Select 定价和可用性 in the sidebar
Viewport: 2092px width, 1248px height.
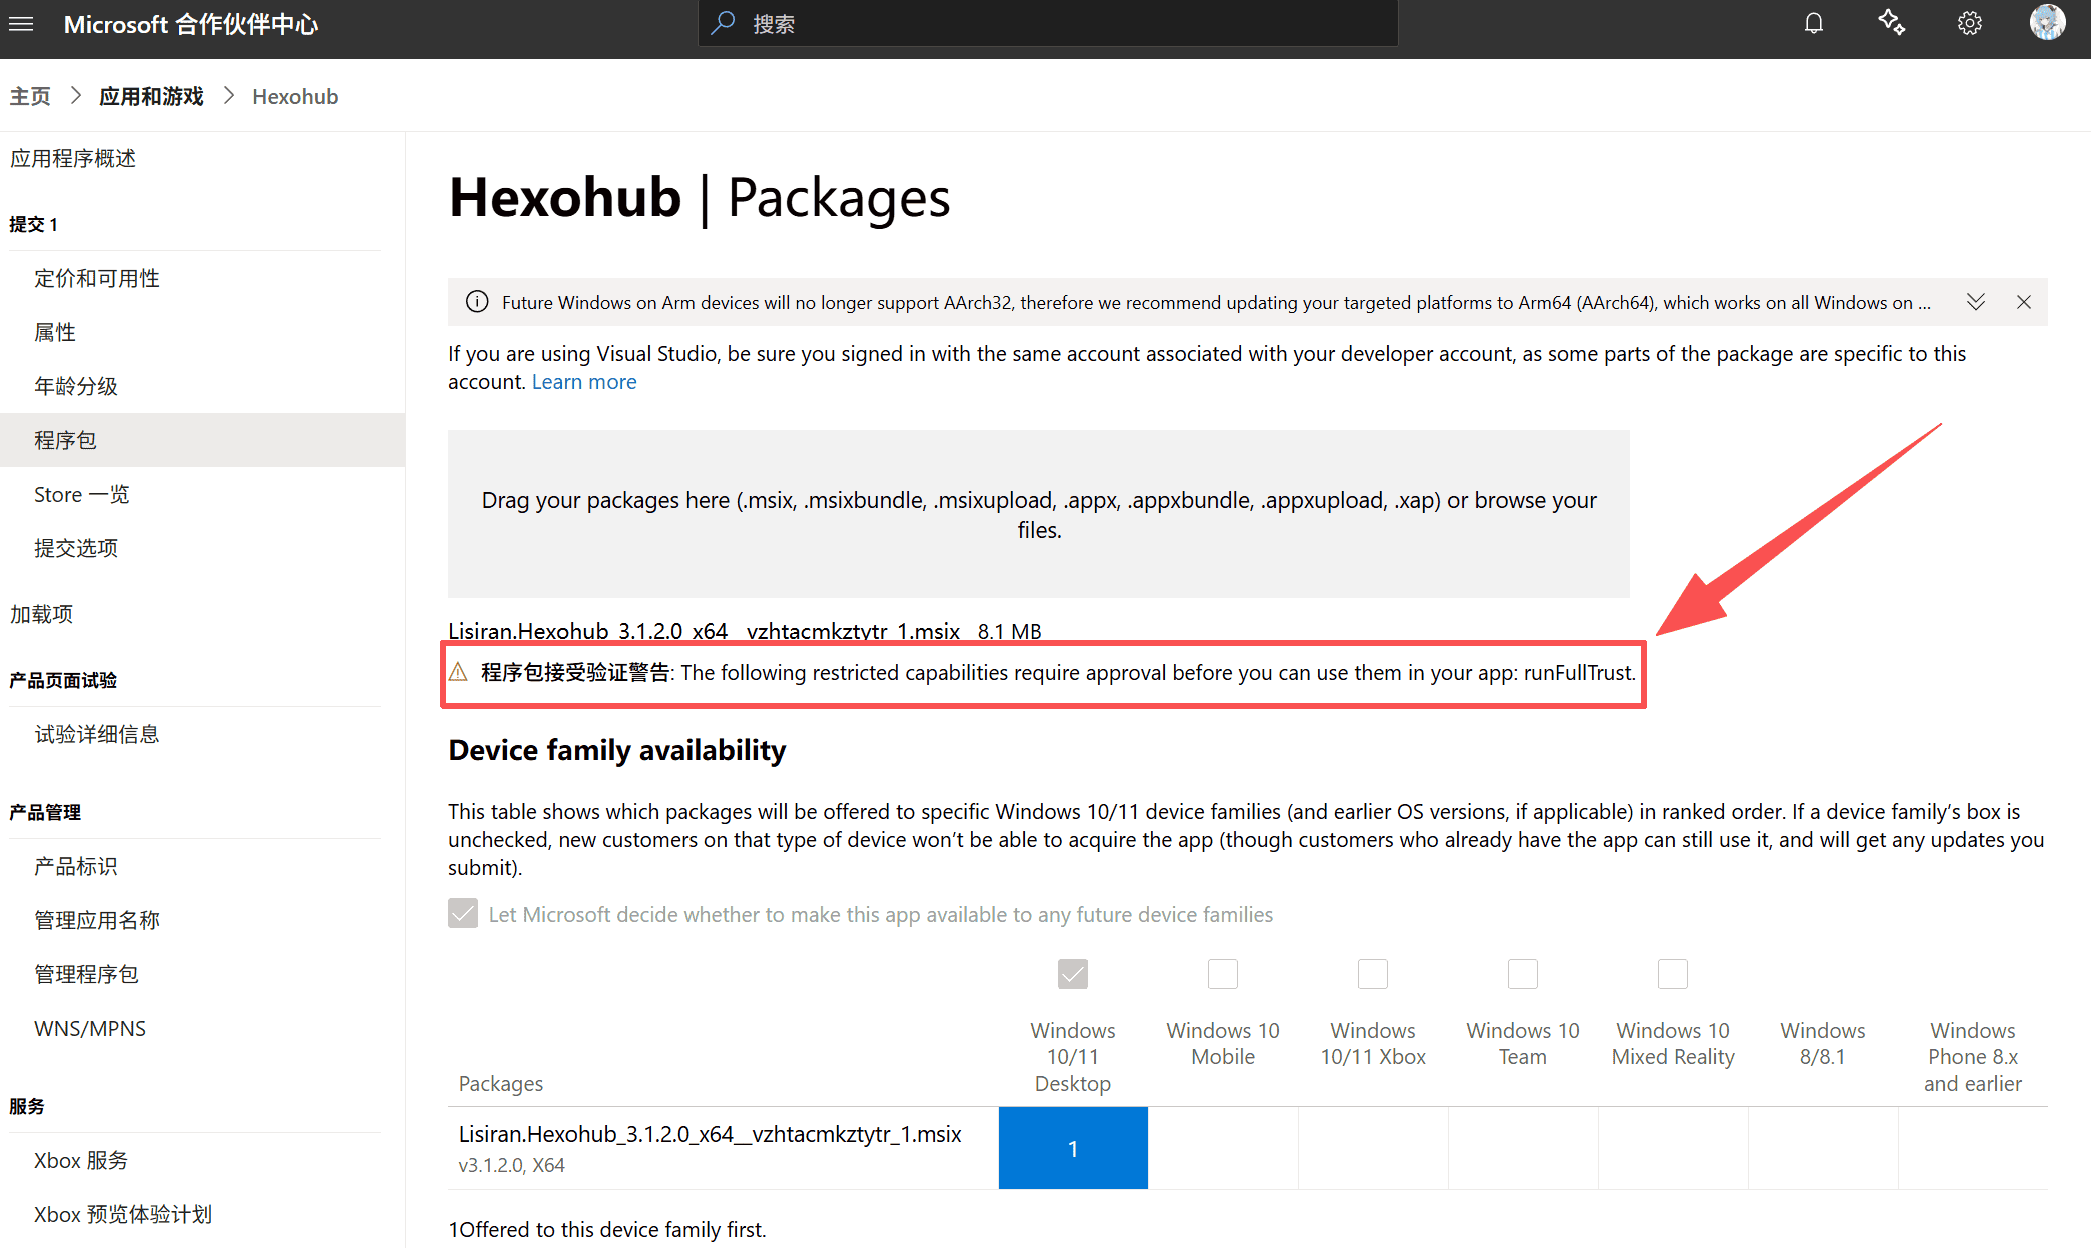pos(97,278)
